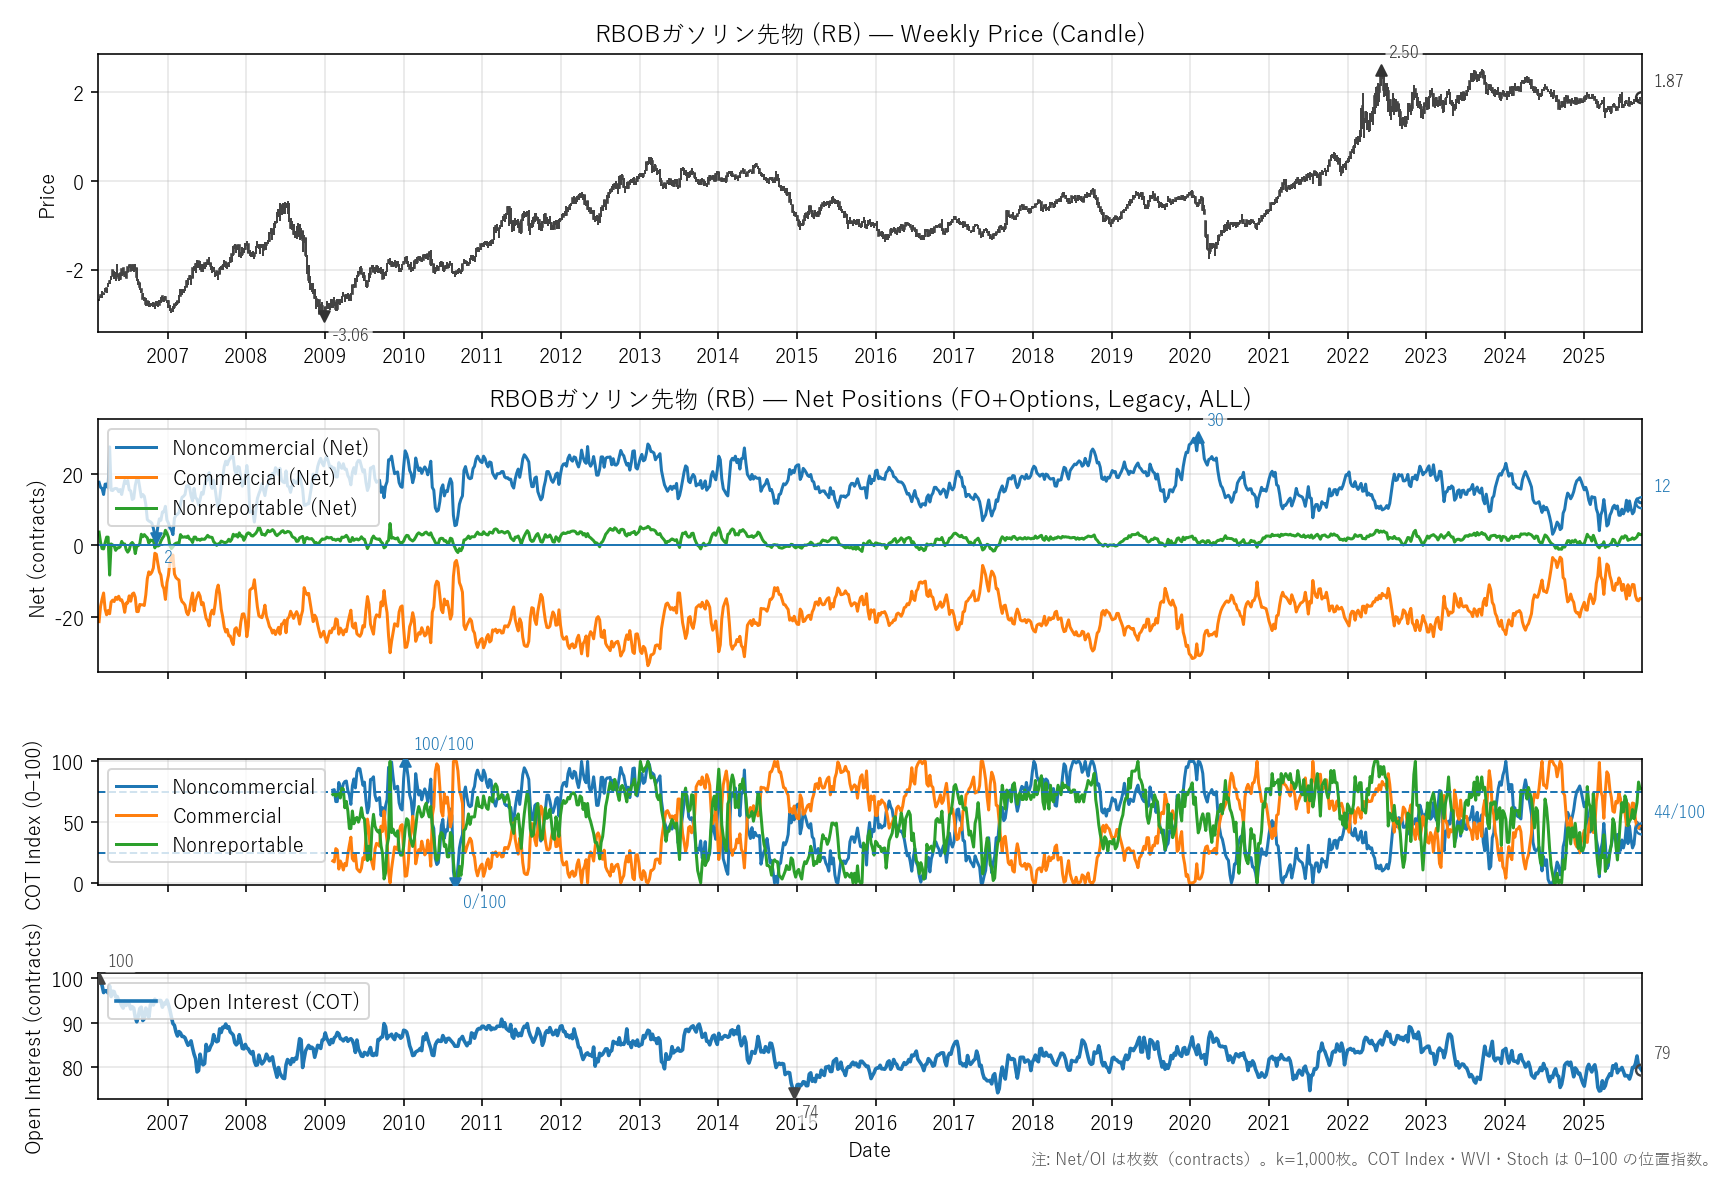The image size is (1728, 1180).
Task: Click the COT Index 0/100 low marker
Action: point(455,881)
